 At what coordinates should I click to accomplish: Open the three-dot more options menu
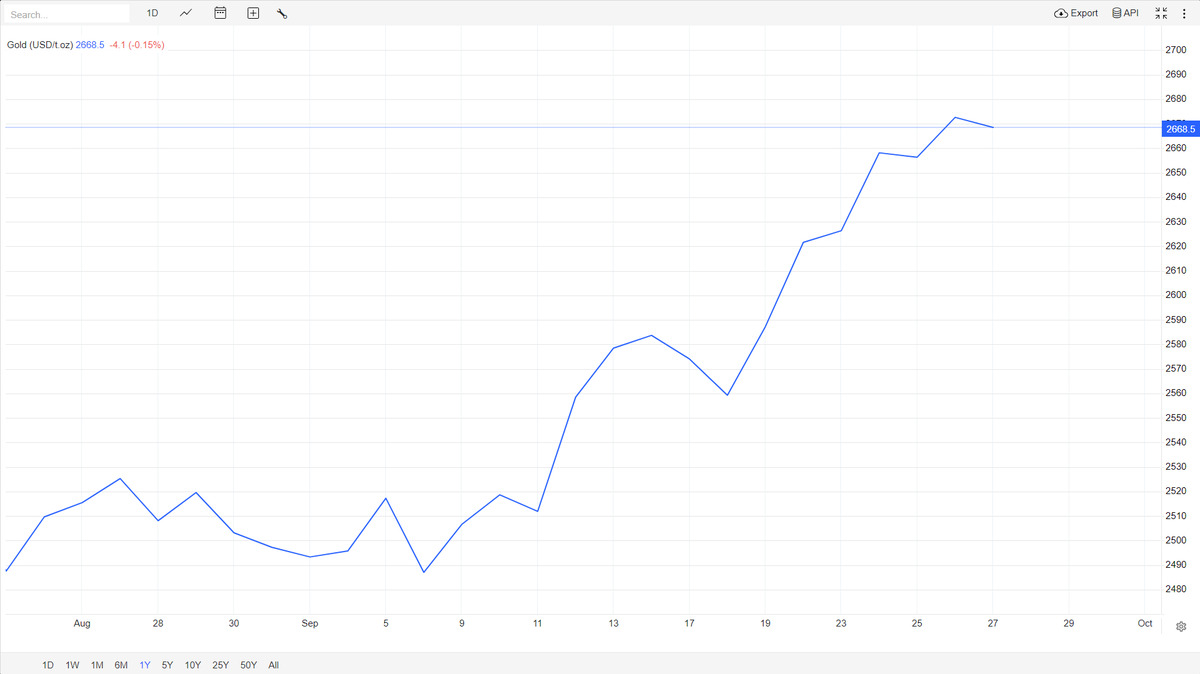tap(1184, 13)
